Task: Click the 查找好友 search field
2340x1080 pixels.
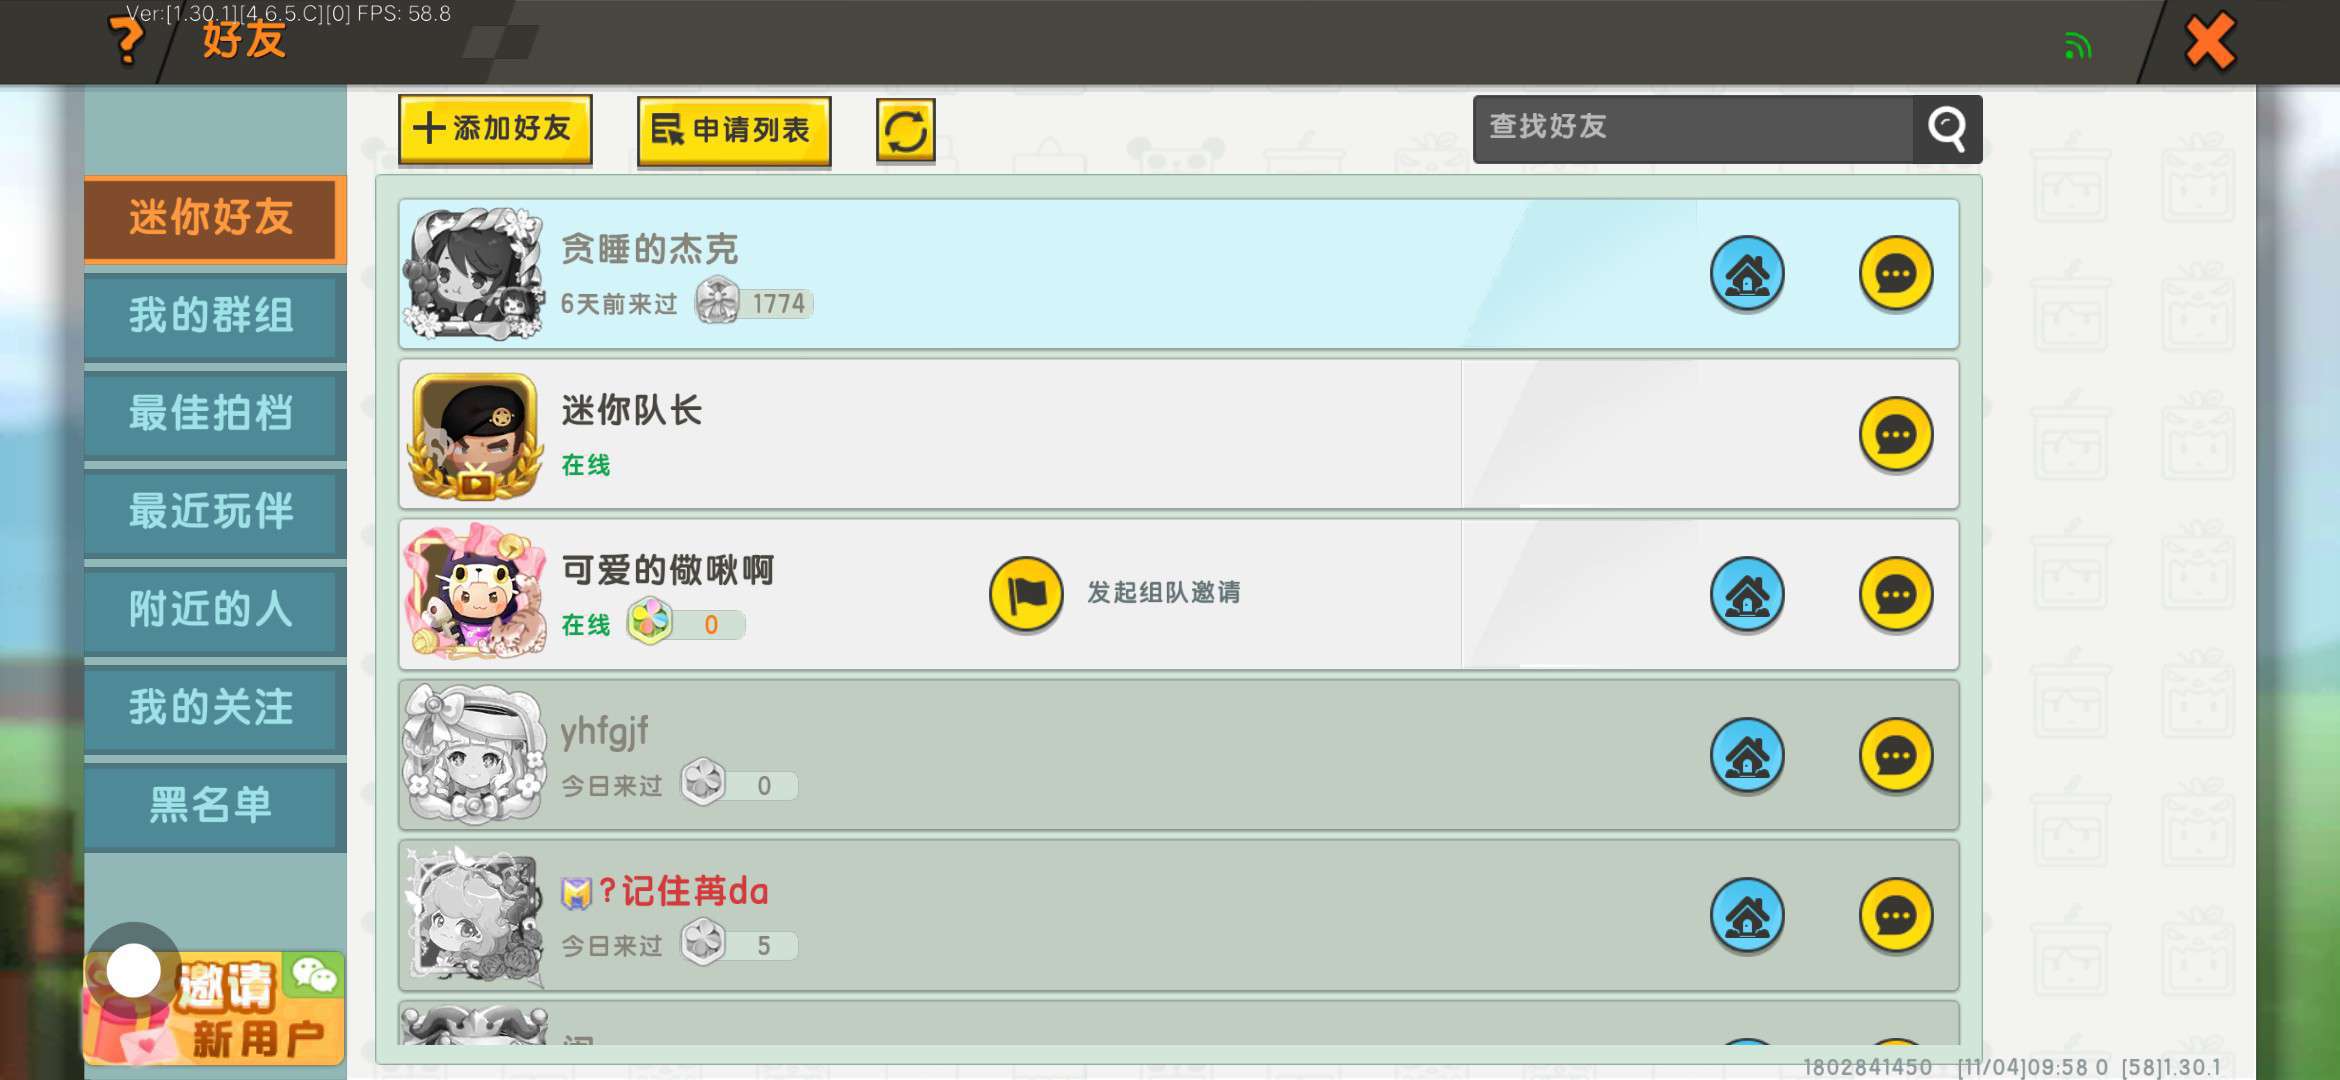Action: click(1693, 129)
